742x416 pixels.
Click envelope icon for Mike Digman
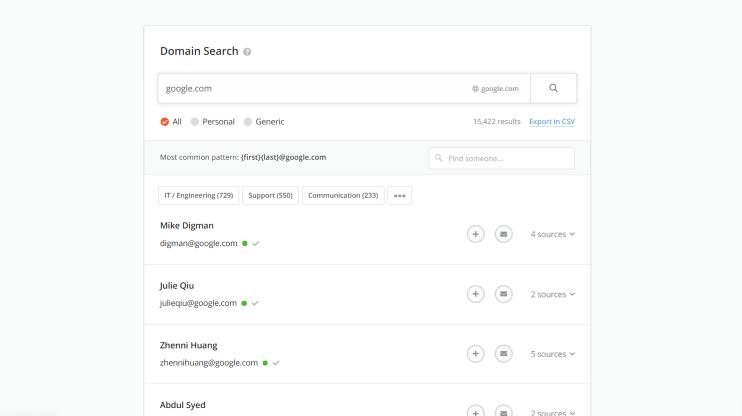(504, 234)
